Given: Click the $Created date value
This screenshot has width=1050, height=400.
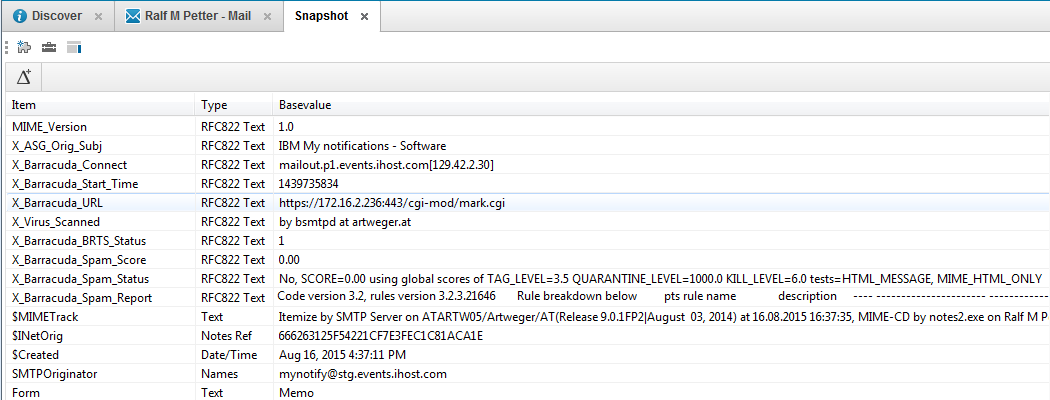Looking at the screenshot, I should coord(341,355).
